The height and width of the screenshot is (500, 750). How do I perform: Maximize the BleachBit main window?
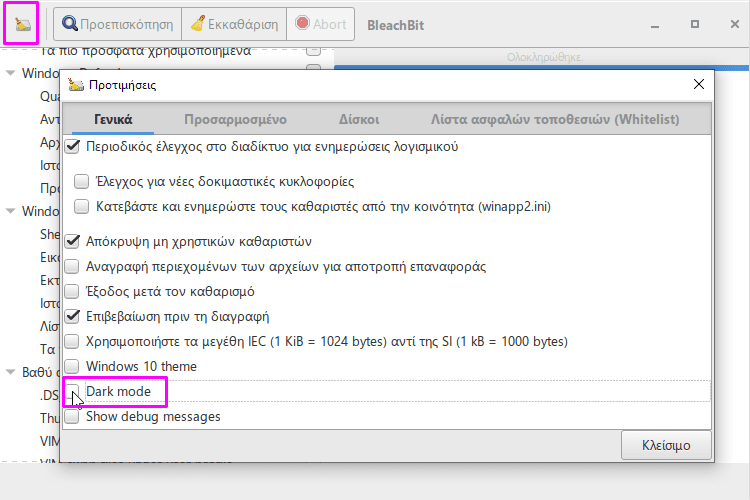(695, 24)
